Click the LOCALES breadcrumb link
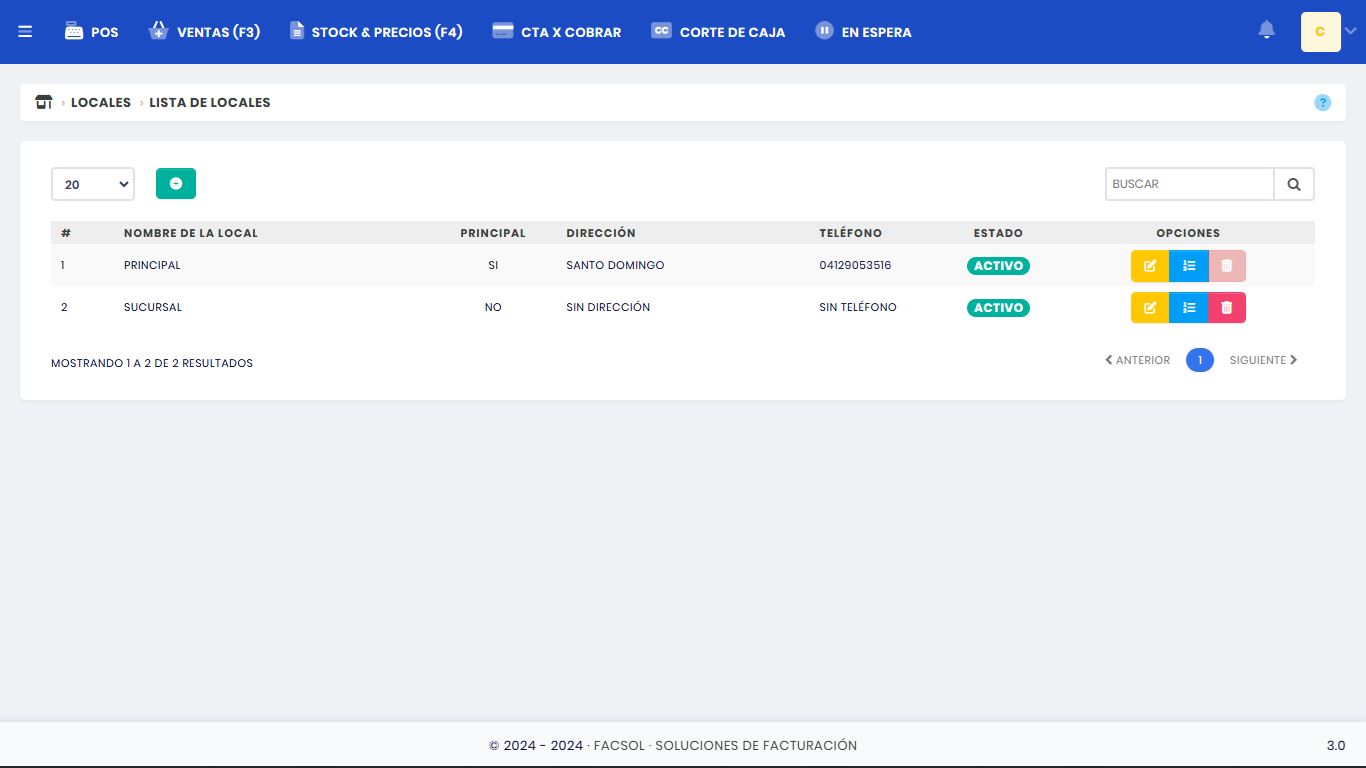 (x=101, y=102)
